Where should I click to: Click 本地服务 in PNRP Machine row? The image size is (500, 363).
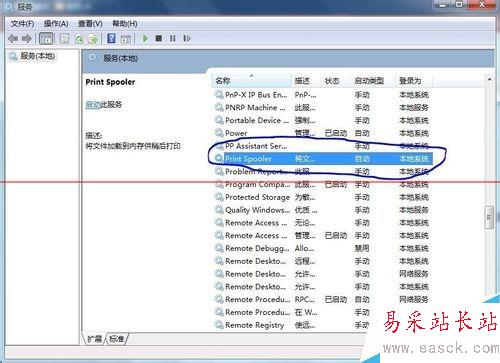[414, 107]
